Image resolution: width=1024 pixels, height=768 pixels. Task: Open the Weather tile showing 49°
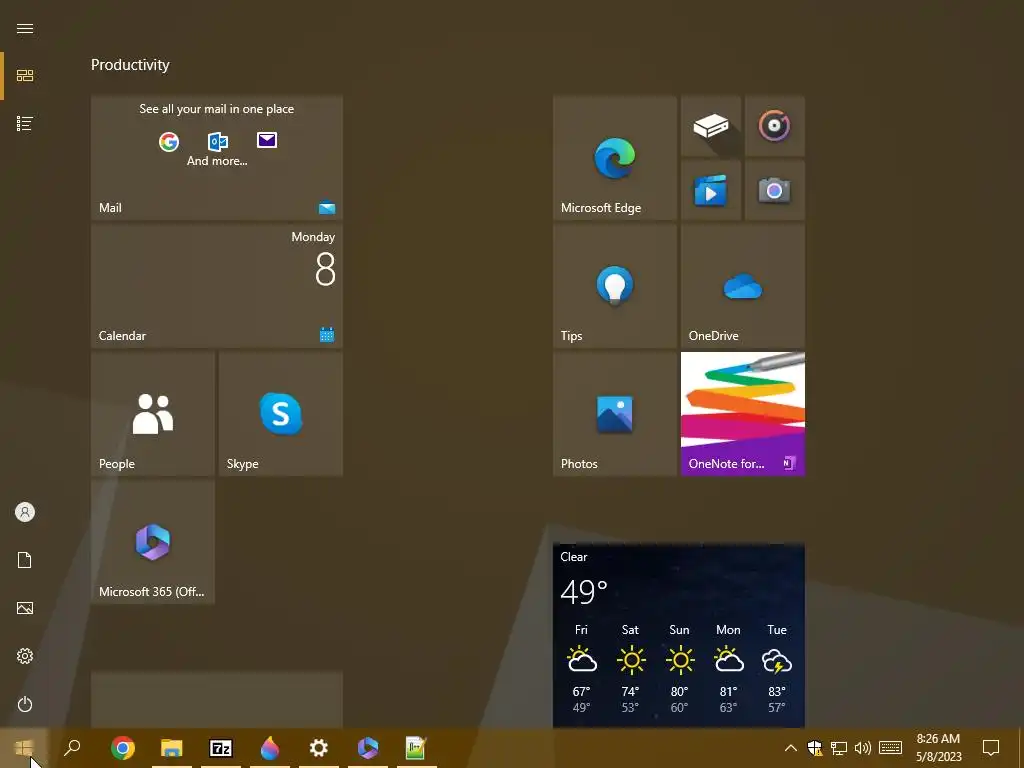(x=679, y=635)
